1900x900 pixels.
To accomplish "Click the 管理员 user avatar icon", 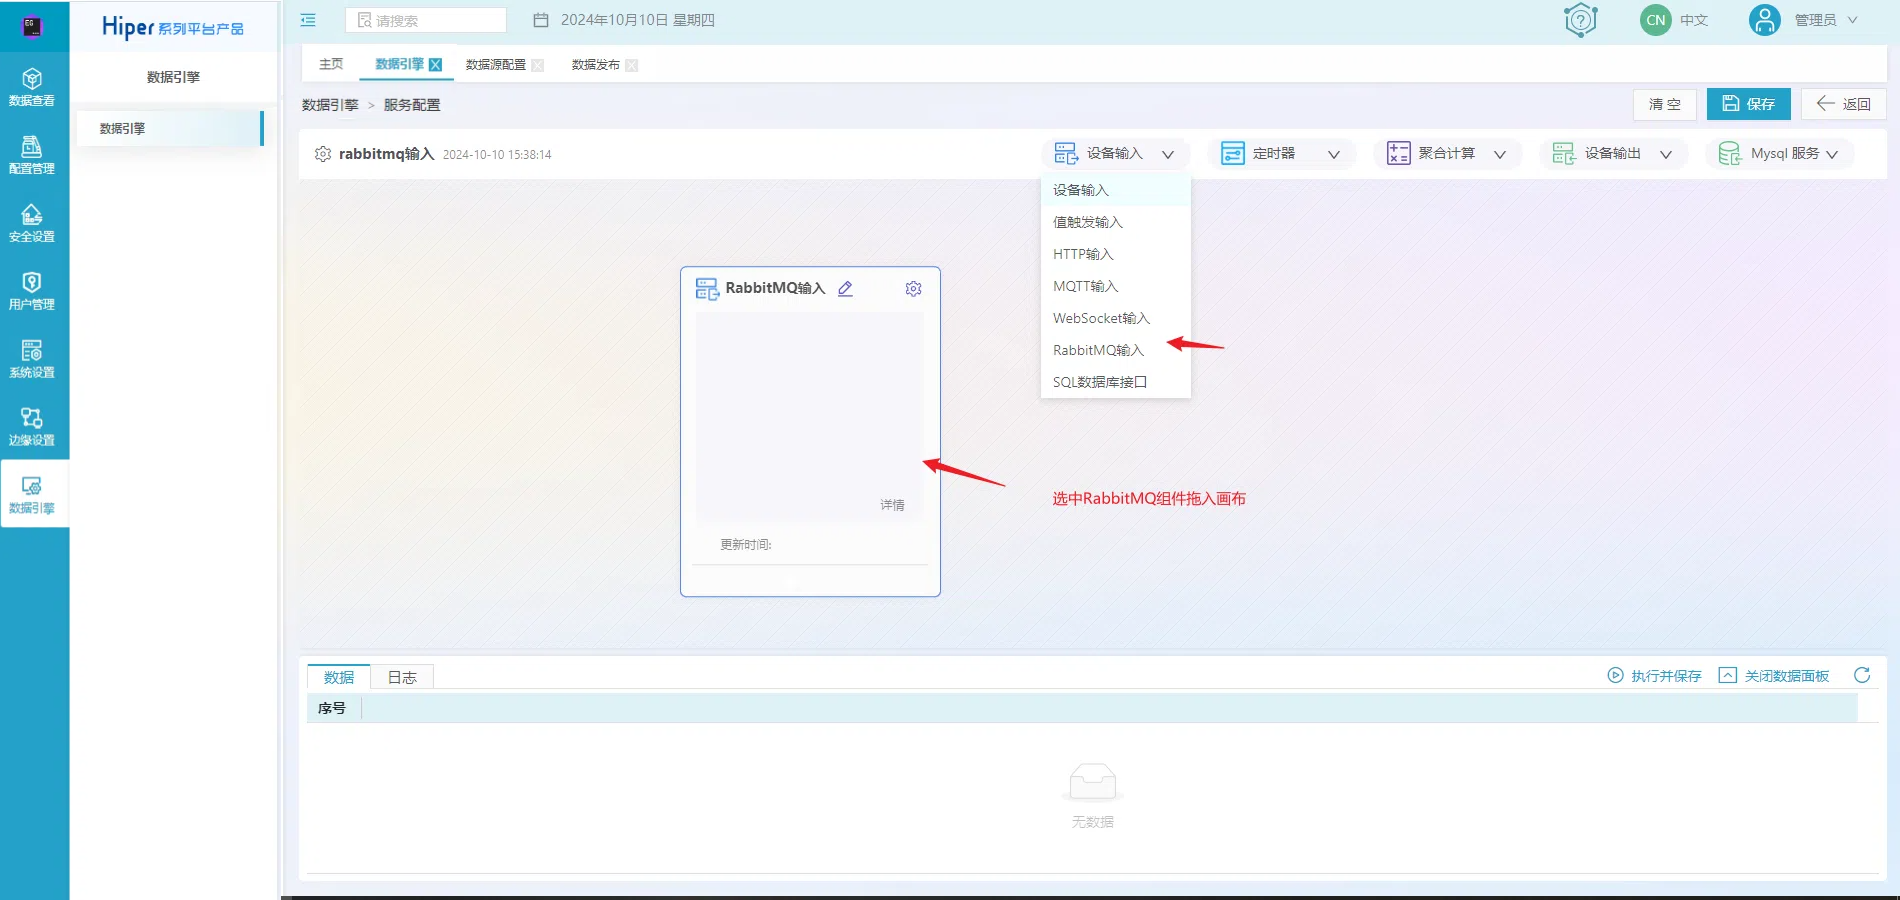I will (1764, 20).
